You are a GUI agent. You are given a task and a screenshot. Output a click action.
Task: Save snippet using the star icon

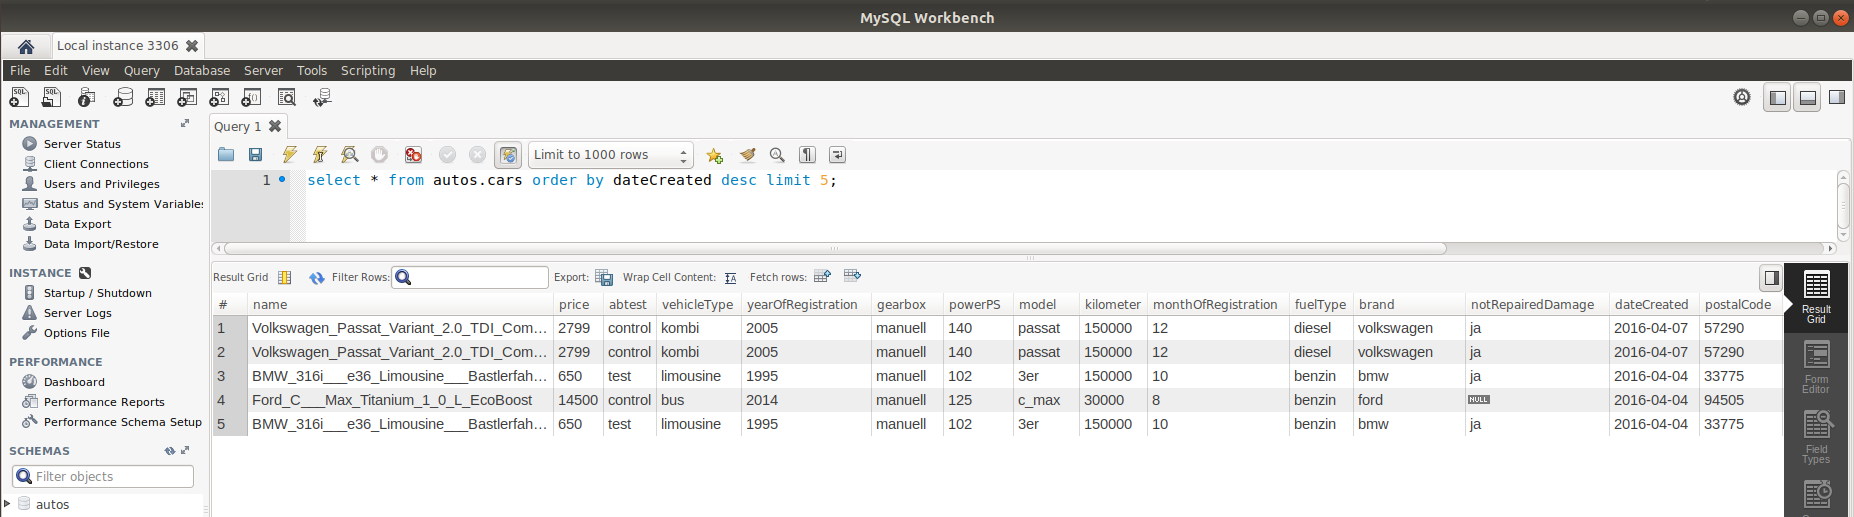[714, 155]
